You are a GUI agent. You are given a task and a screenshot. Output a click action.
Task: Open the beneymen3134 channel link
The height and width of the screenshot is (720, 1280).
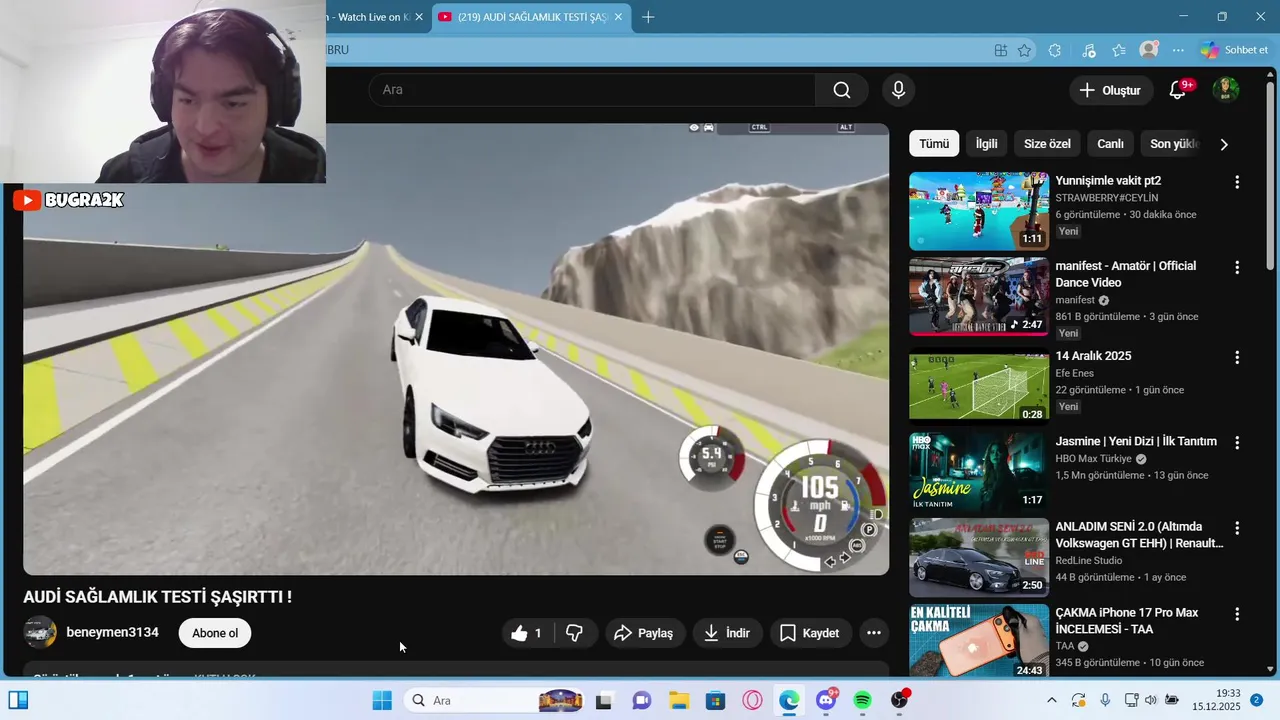coord(112,632)
